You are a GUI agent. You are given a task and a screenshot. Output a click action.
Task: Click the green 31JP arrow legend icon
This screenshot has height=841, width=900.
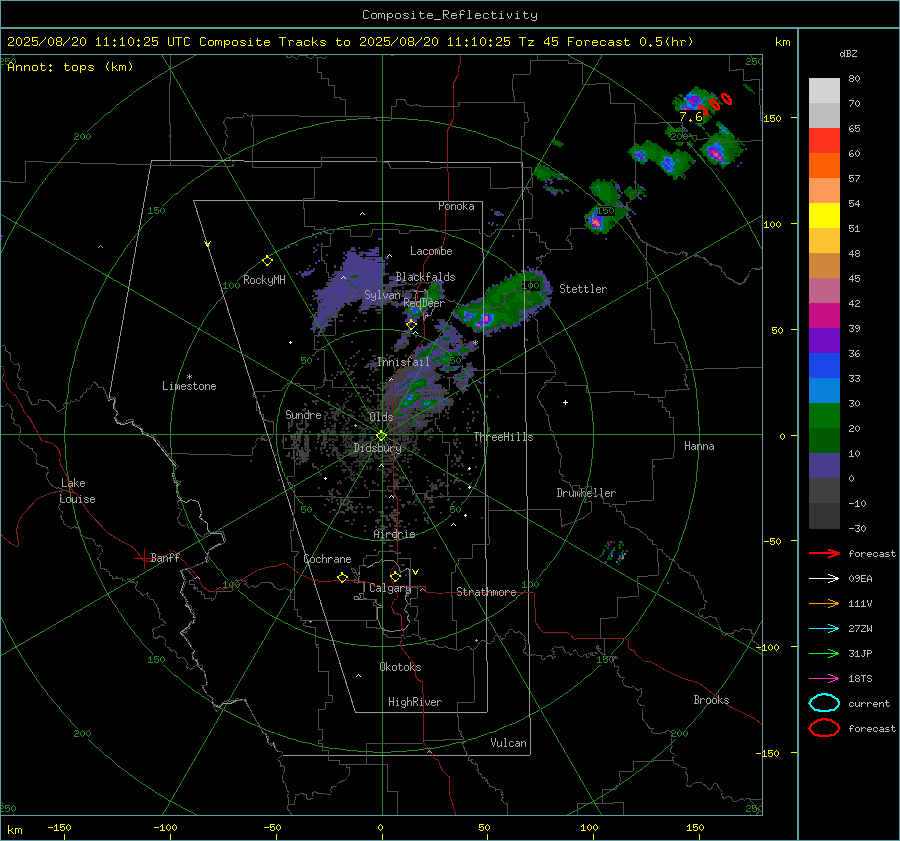coord(824,653)
